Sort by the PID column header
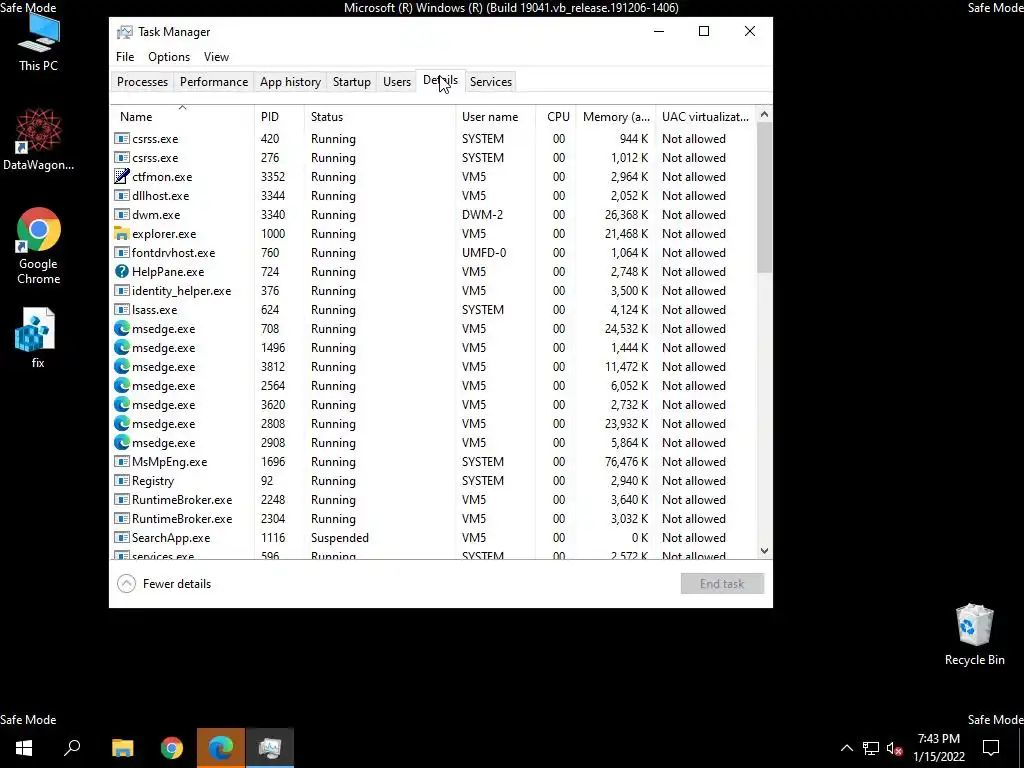The width and height of the screenshot is (1024, 768). point(279,116)
